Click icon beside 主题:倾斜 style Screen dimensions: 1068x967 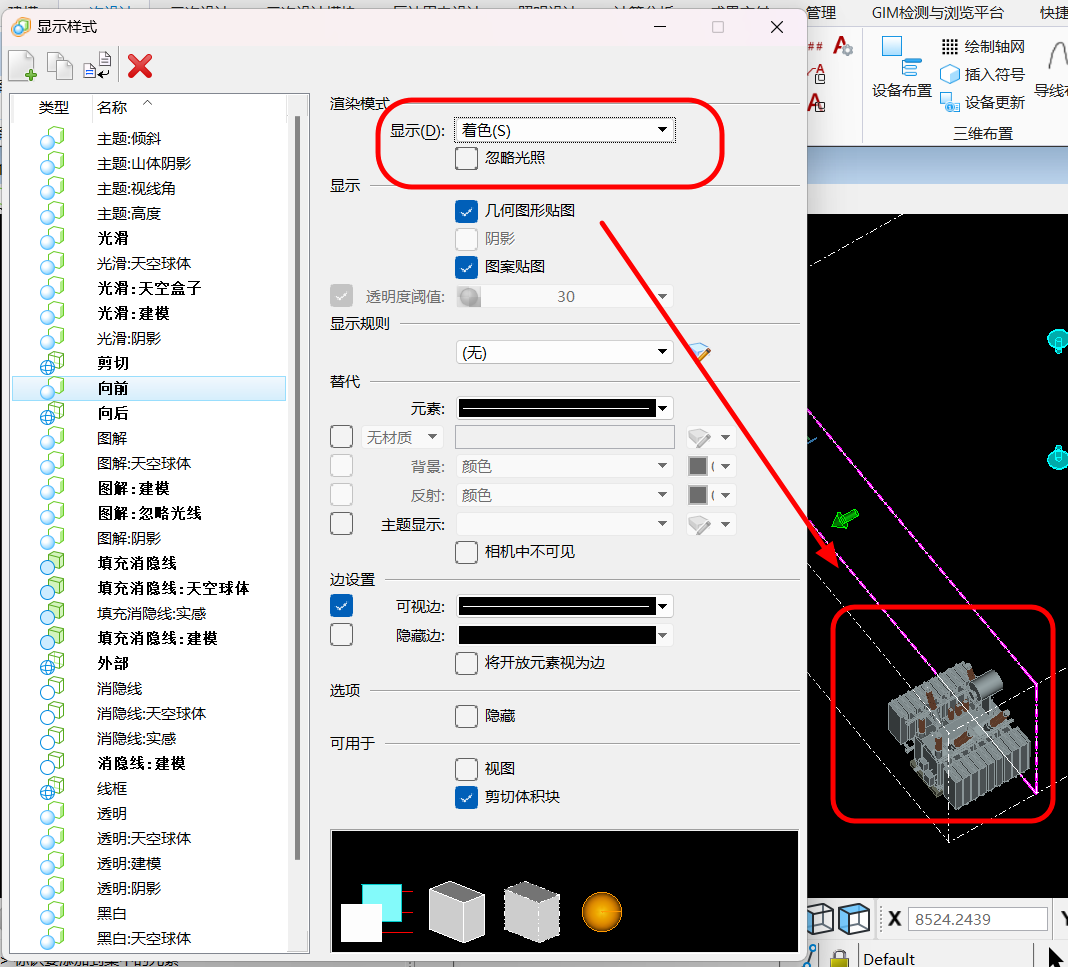(52, 138)
